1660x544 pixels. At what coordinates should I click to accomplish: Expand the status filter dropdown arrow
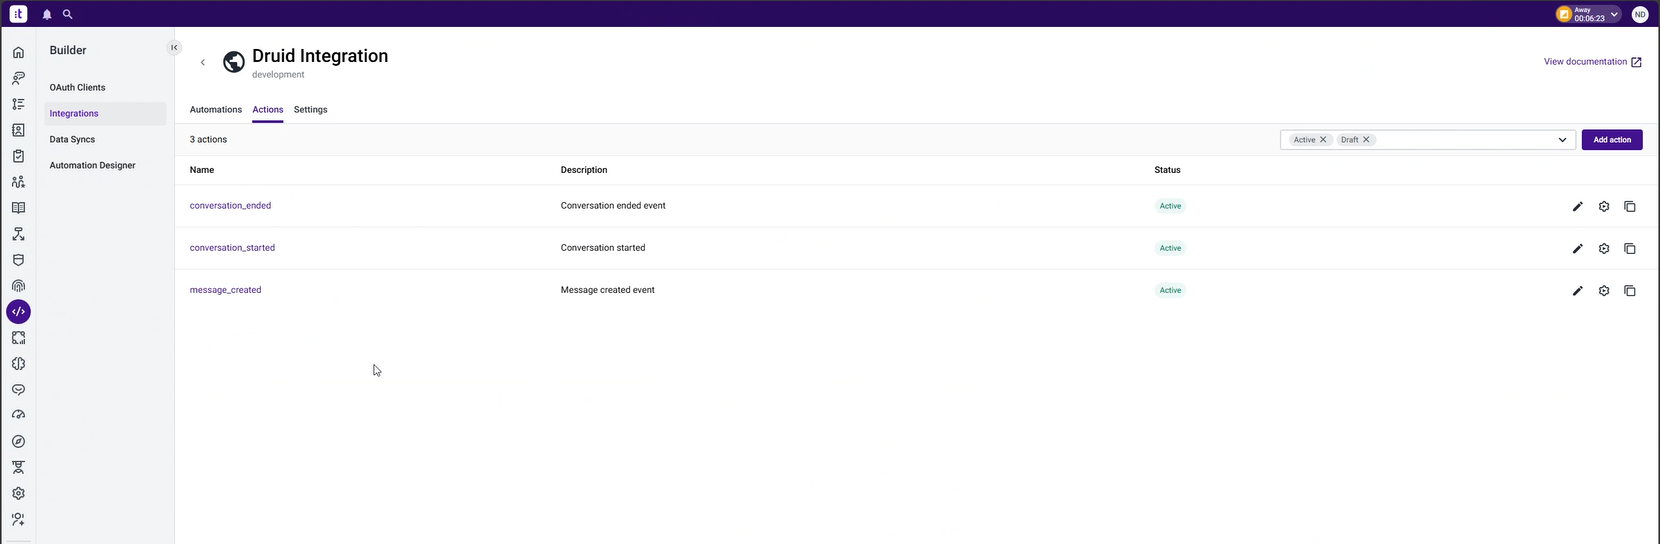coord(1562,140)
